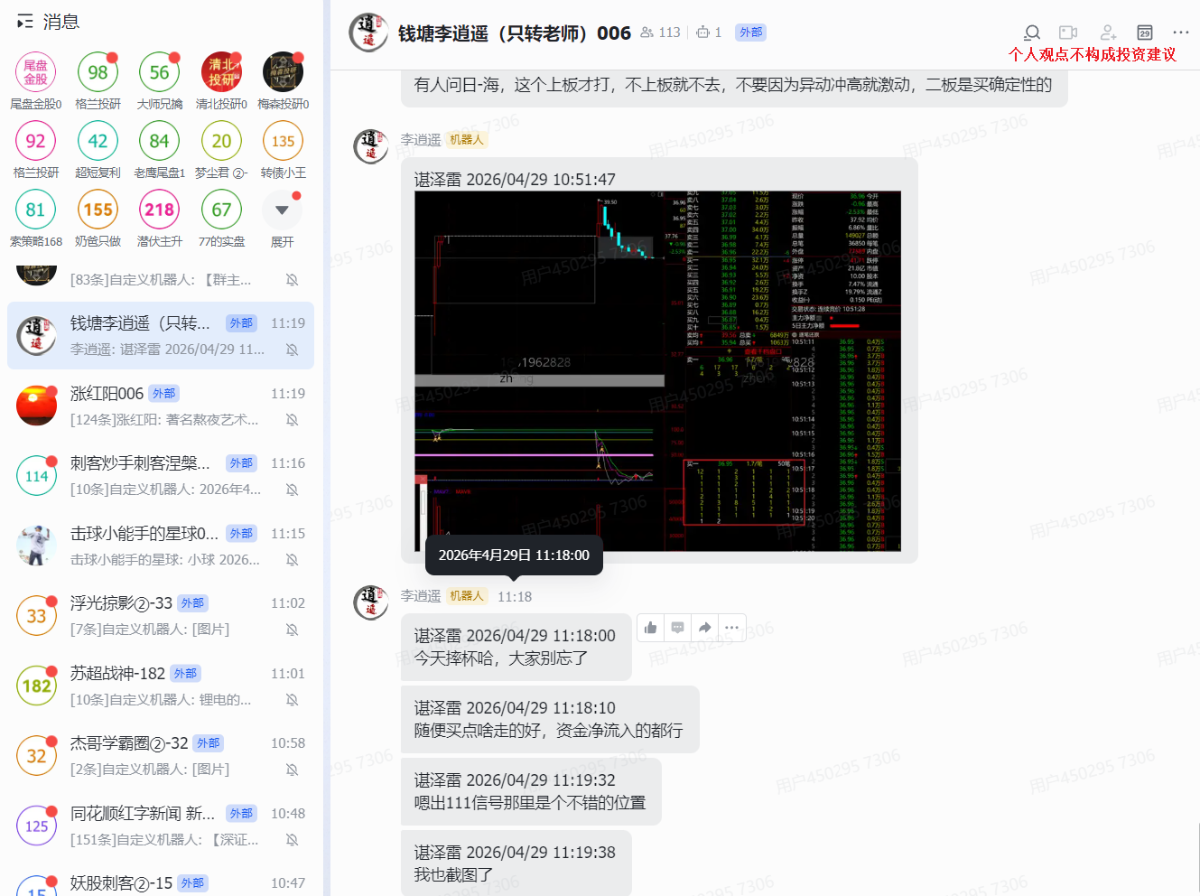Screen dimensions: 1200x896
Task: Open the three-dot chat settings menu
Action: click(1180, 33)
